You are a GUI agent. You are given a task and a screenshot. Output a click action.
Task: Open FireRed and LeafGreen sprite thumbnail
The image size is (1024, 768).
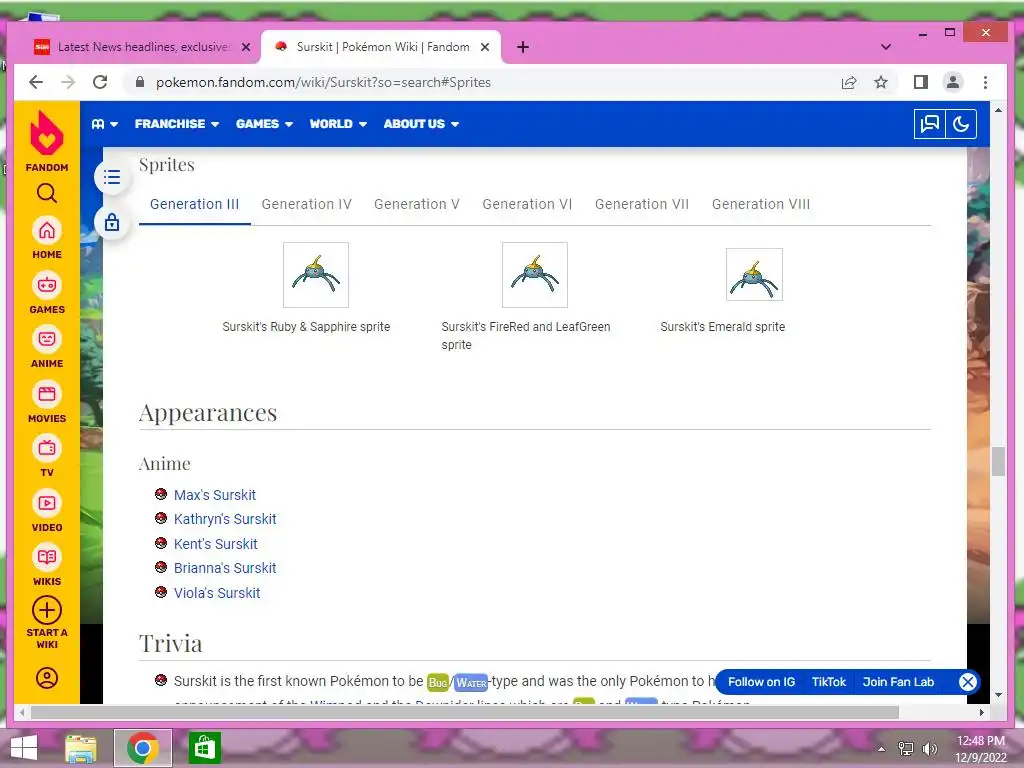click(x=535, y=275)
